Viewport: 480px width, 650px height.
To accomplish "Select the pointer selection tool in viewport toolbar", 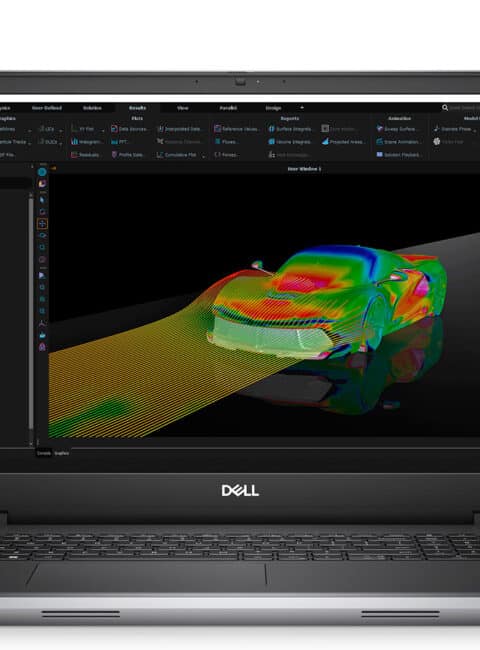I will coord(42,200).
